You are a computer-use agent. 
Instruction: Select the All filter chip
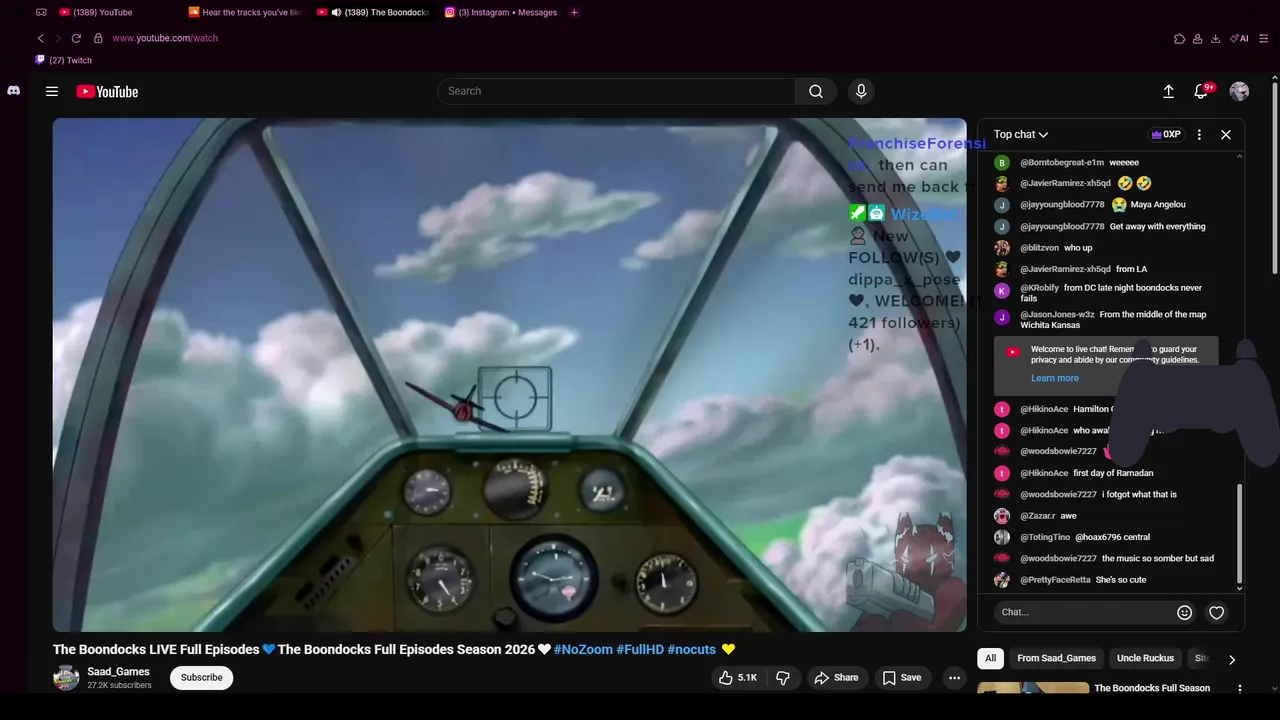[990, 658]
